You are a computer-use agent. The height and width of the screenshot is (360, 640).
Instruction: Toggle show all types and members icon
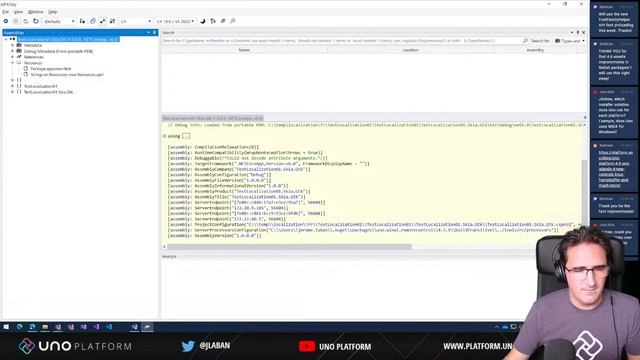pos(112,21)
